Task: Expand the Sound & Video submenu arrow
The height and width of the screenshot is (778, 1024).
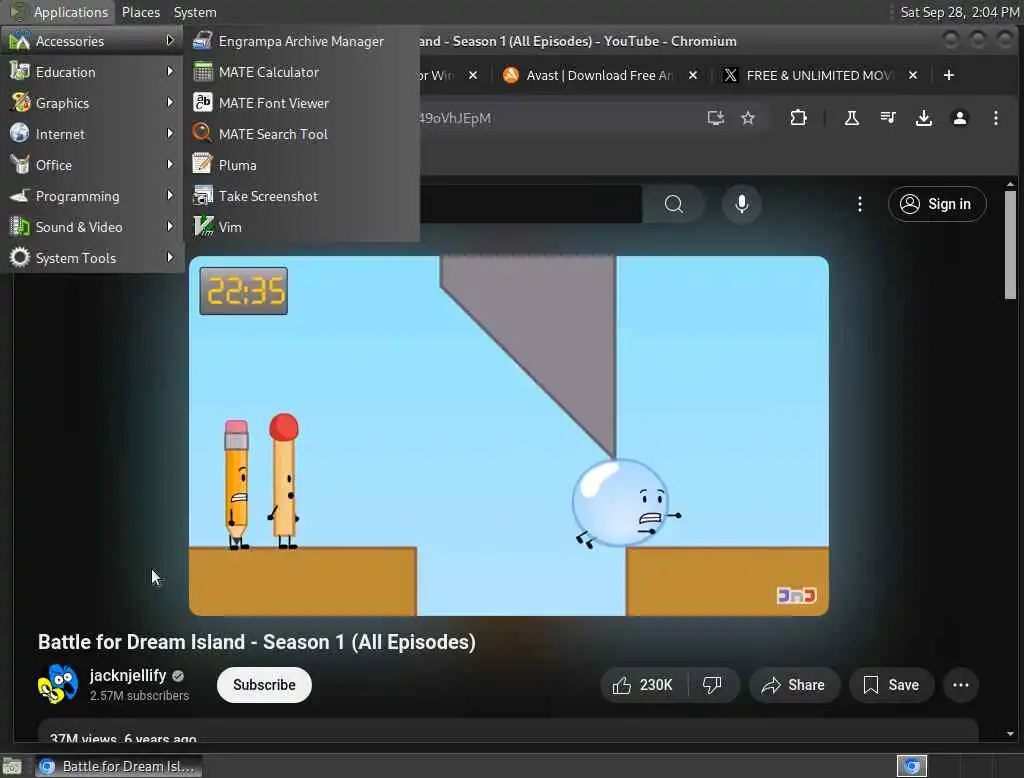Action: point(170,226)
